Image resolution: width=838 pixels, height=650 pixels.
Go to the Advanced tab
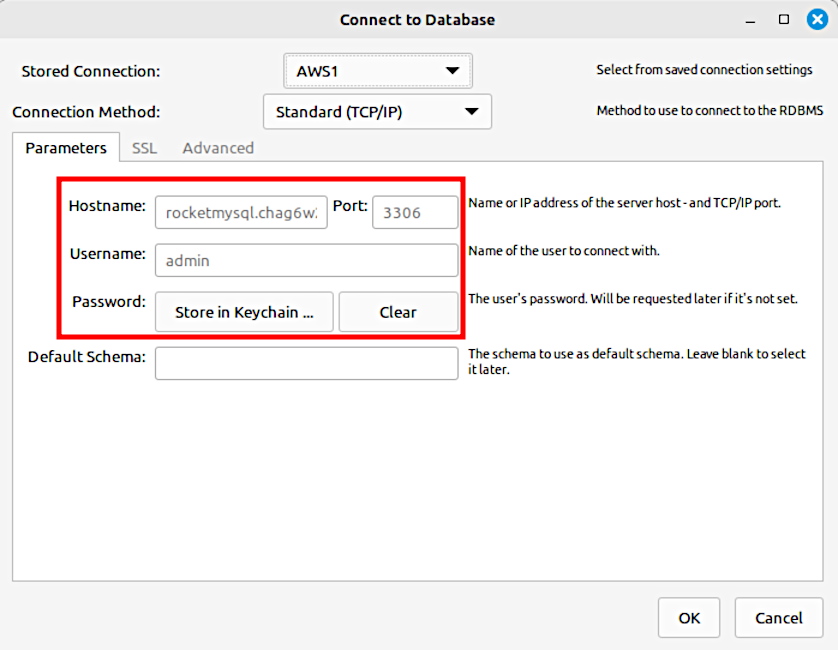coord(218,148)
